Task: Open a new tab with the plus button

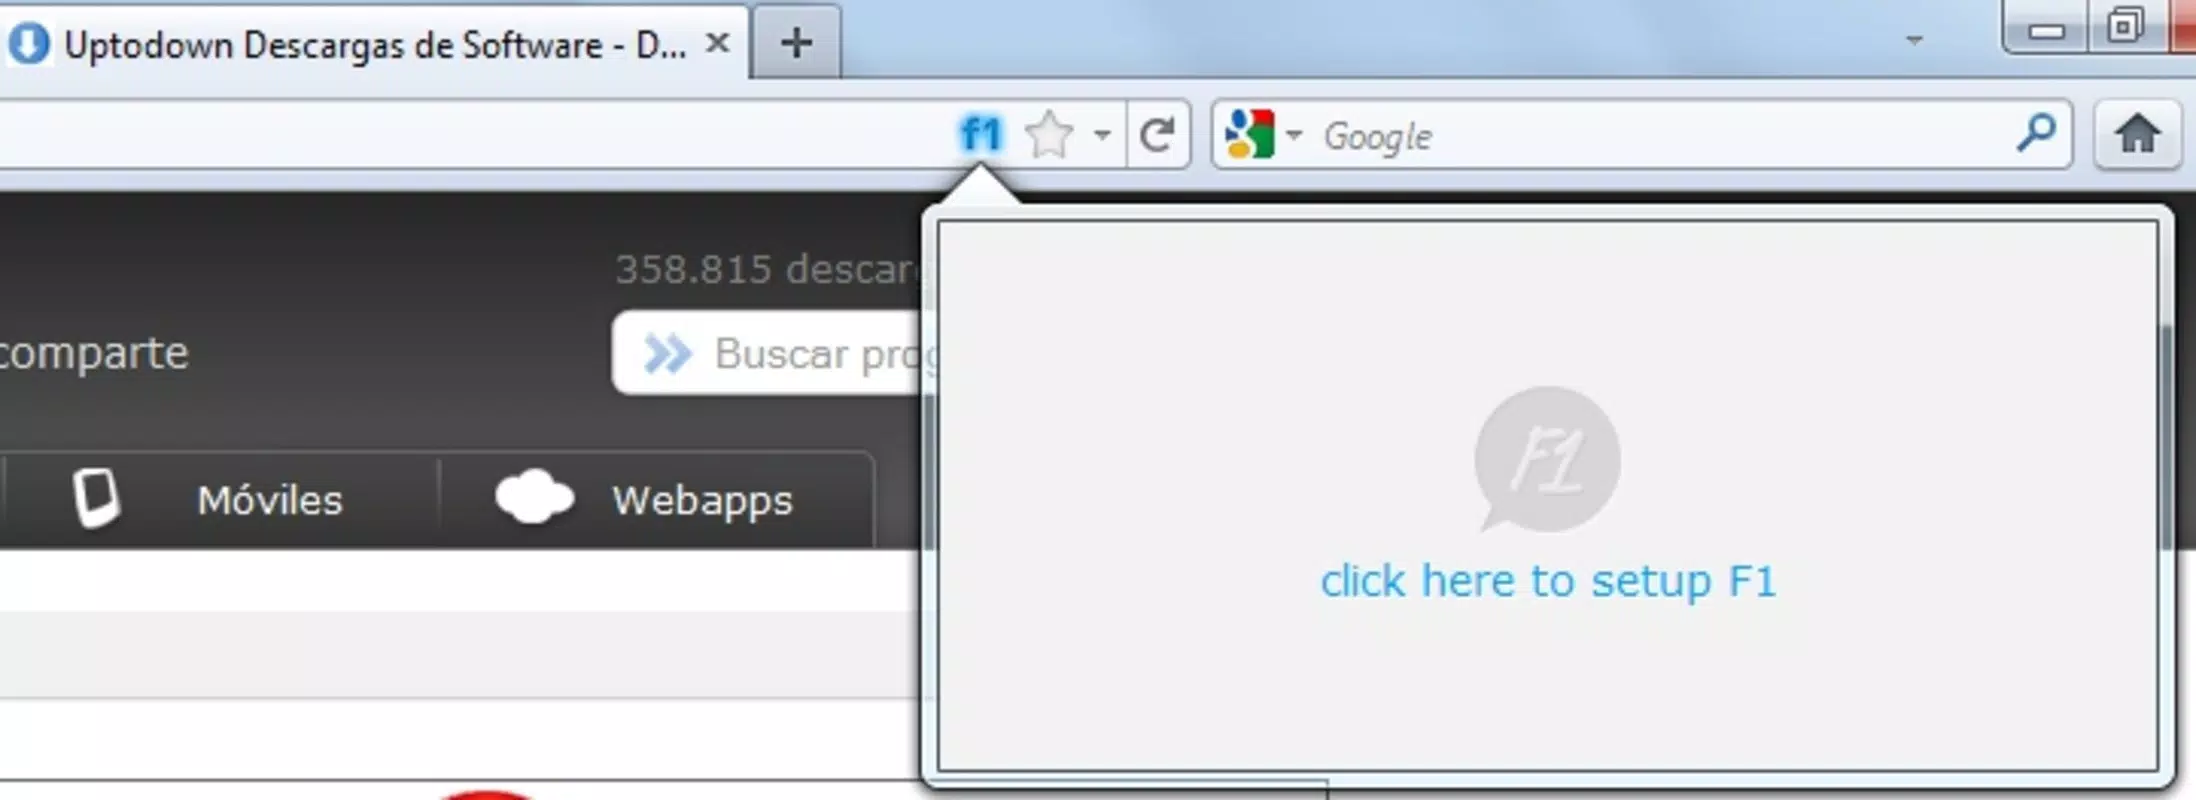Action: click(796, 43)
